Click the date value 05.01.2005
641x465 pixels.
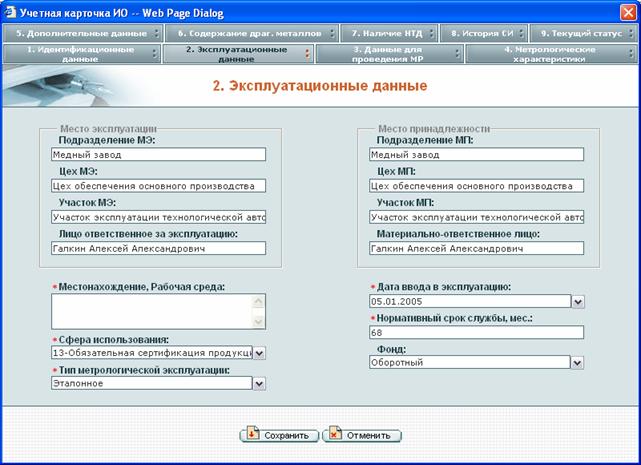point(396,302)
